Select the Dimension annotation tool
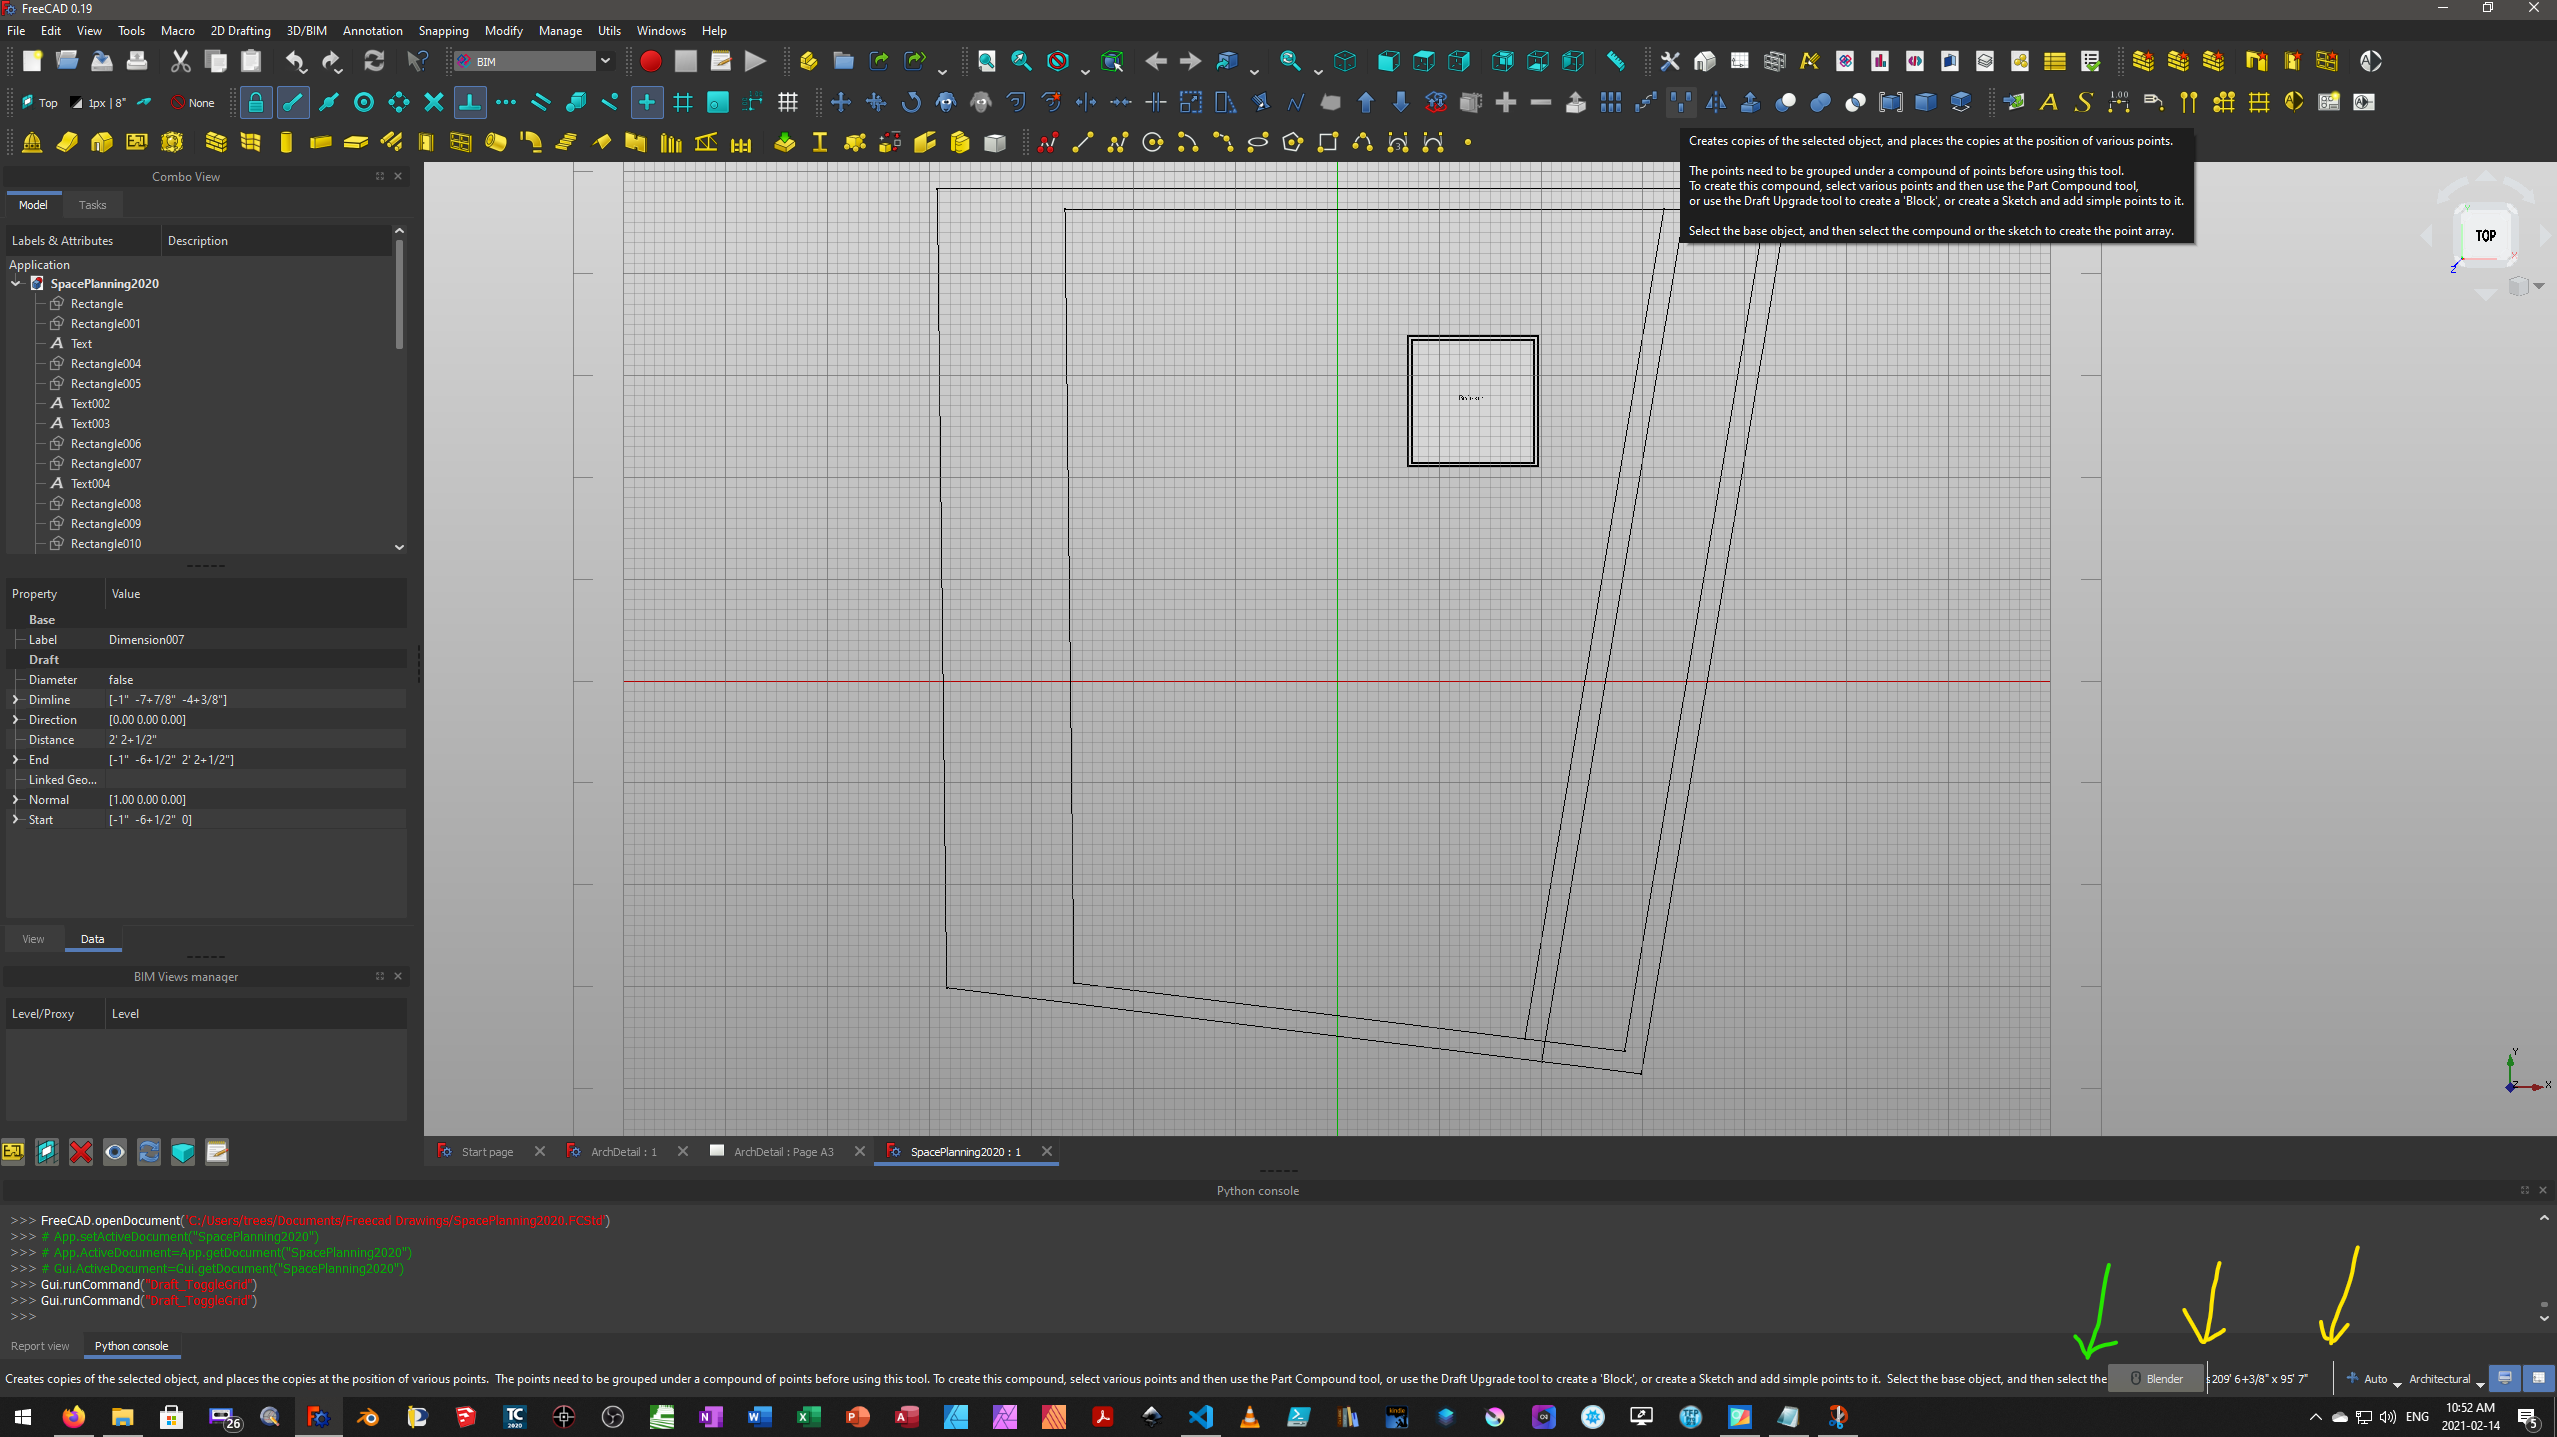 tap(2118, 102)
